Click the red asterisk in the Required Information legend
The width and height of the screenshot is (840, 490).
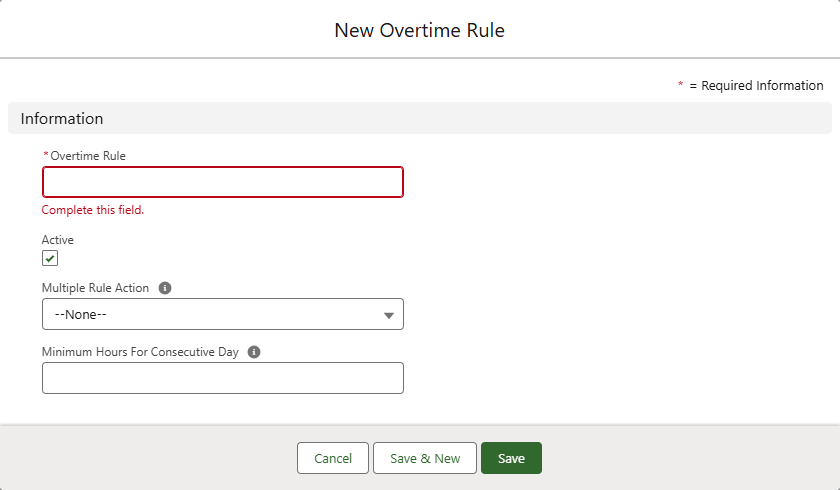(681, 86)
